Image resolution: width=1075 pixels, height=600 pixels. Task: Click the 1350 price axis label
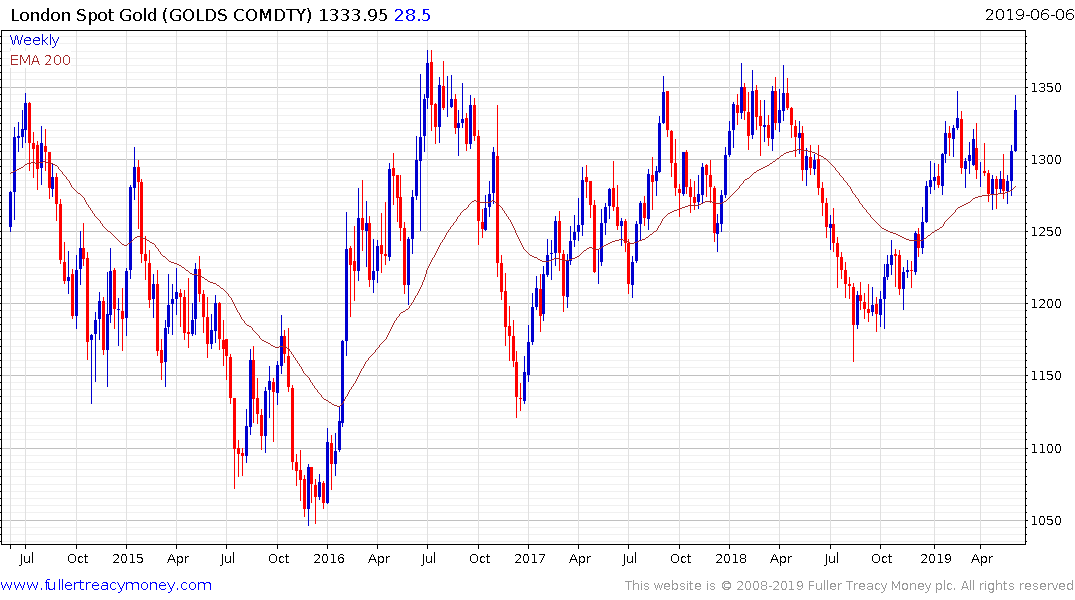click(1046, 88)
